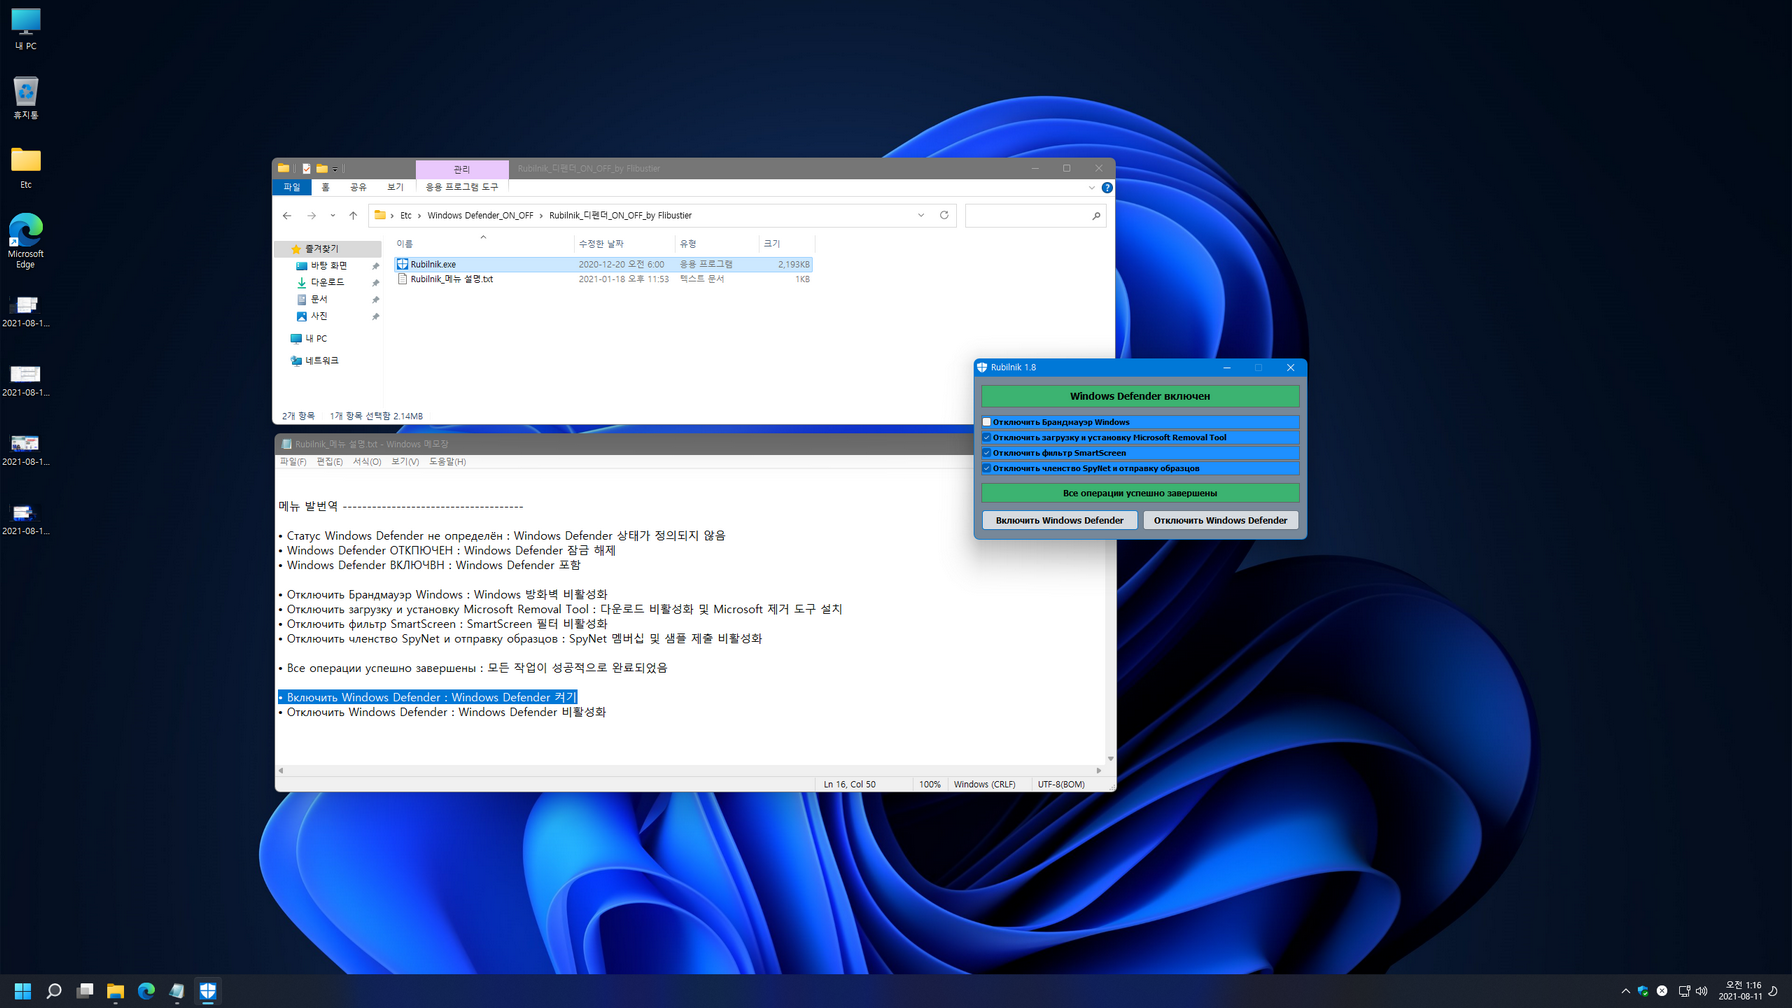This screenshot has height=1008, width=1792.
Task: Click 'Windows Defender_ON_OFF' breadcrumb
Action: tap(480, 215)
